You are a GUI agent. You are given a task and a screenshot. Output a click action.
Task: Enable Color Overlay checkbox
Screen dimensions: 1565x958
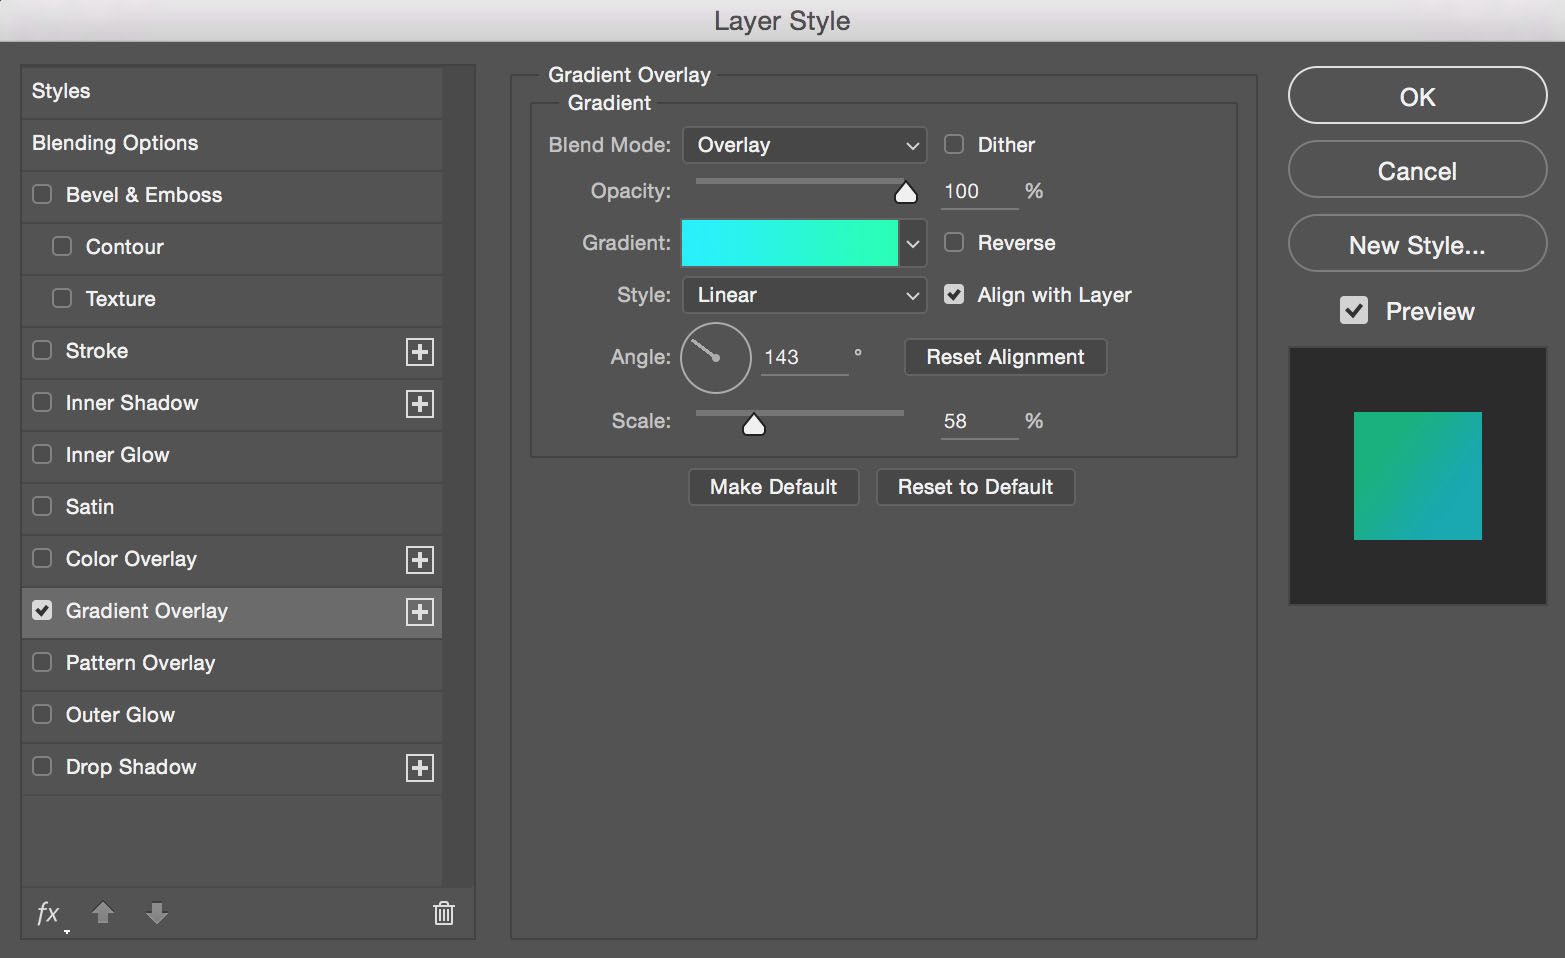[x=42, y=558]
